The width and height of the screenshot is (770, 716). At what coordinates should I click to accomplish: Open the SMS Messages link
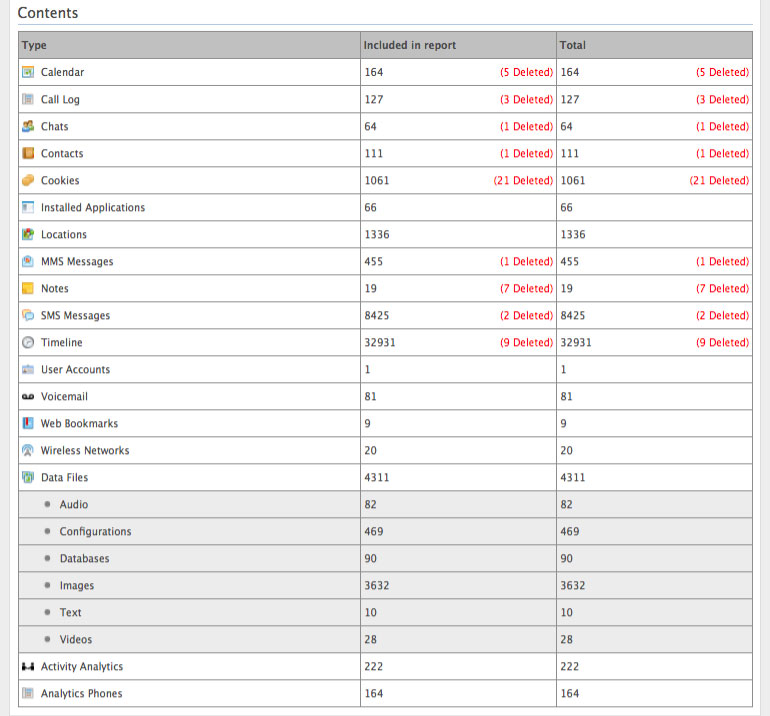75,316
